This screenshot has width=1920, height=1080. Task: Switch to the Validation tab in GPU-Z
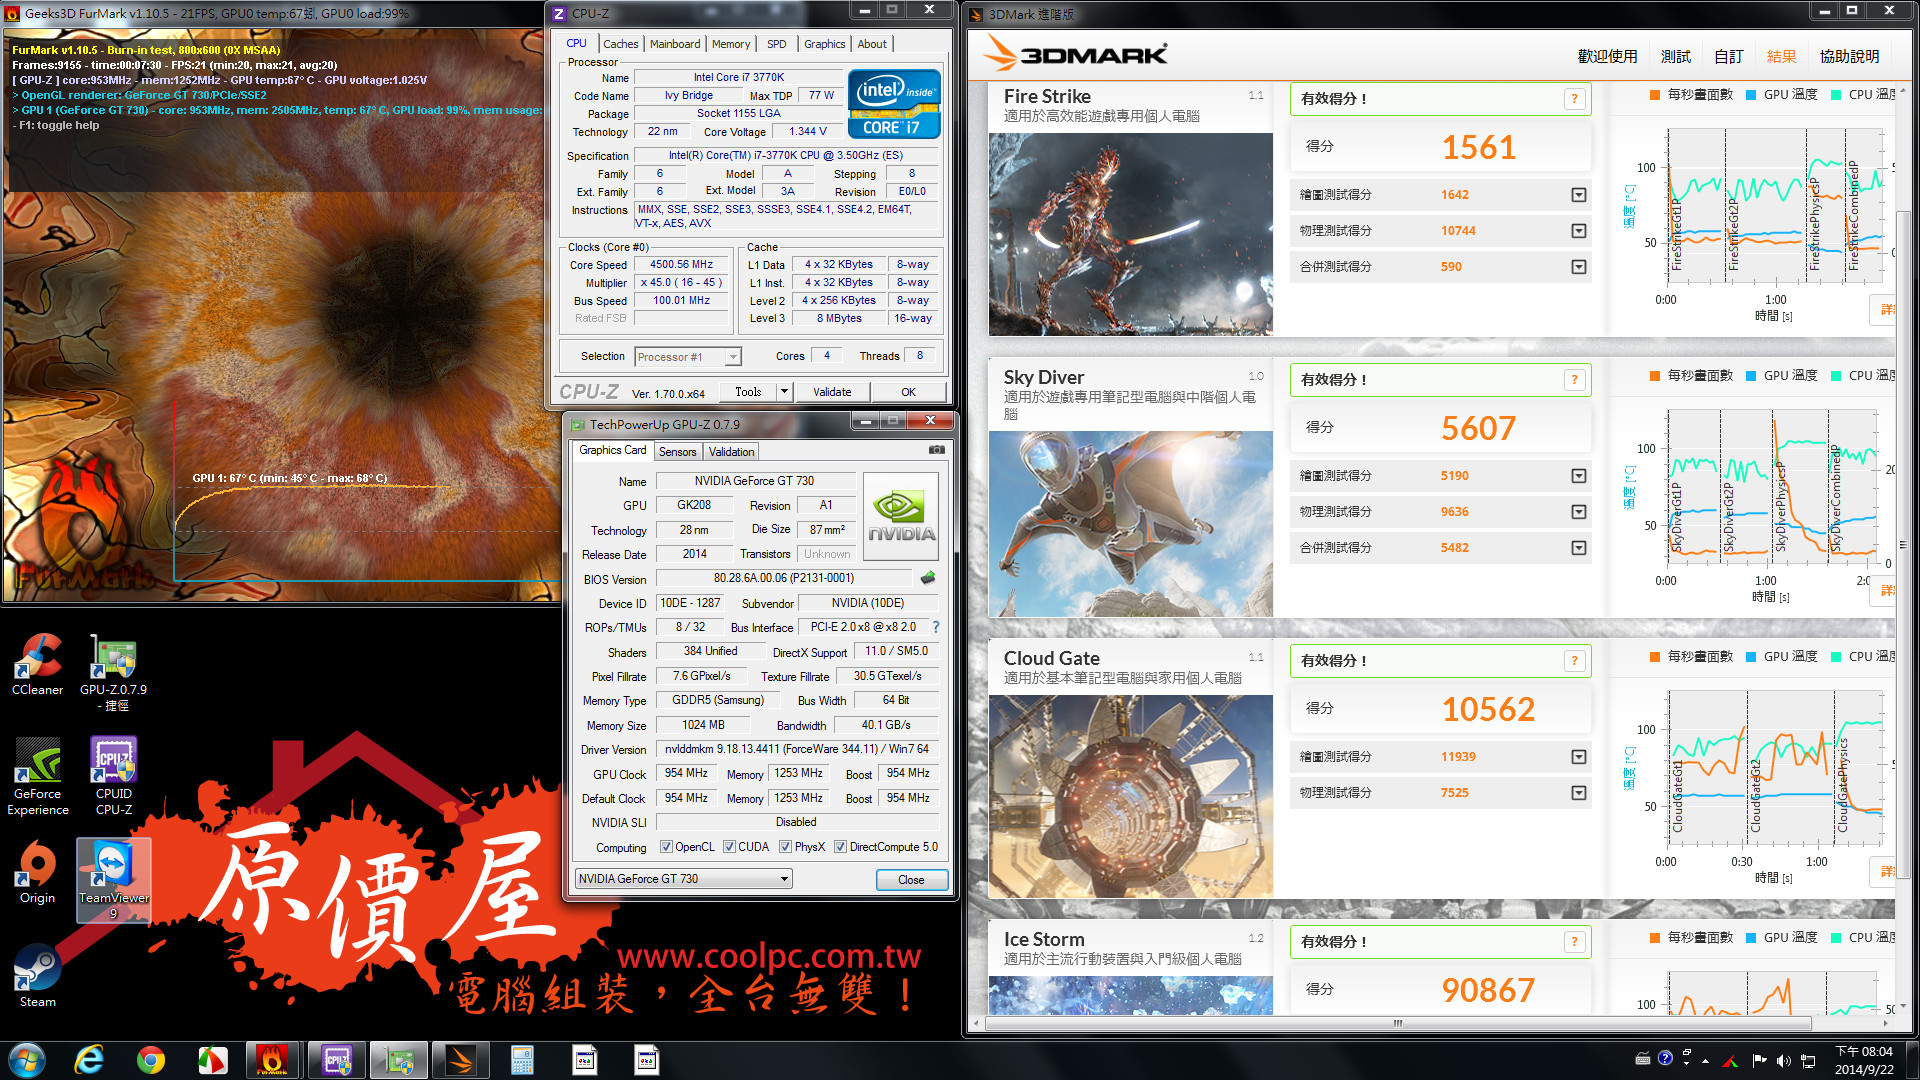click(x=731, y=452)
